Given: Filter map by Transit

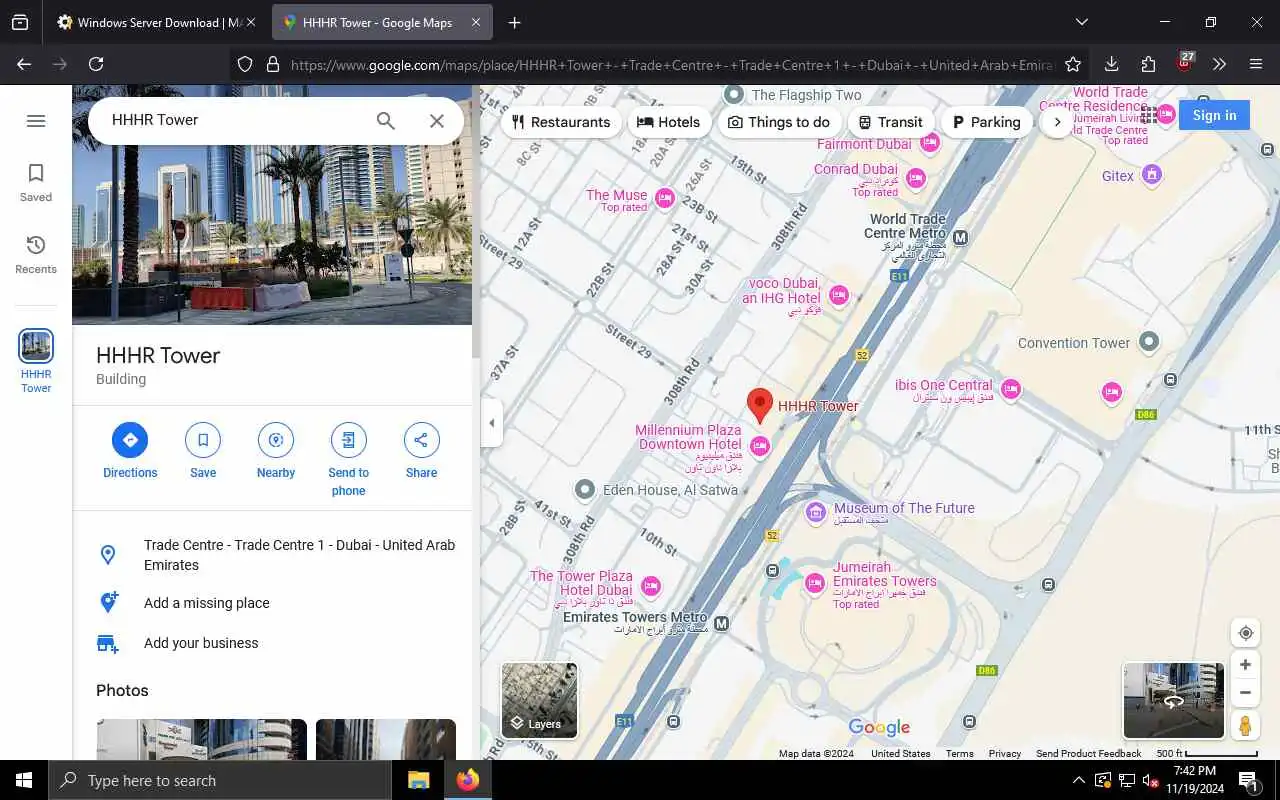Looking at the screenshot, I should 890,122.
